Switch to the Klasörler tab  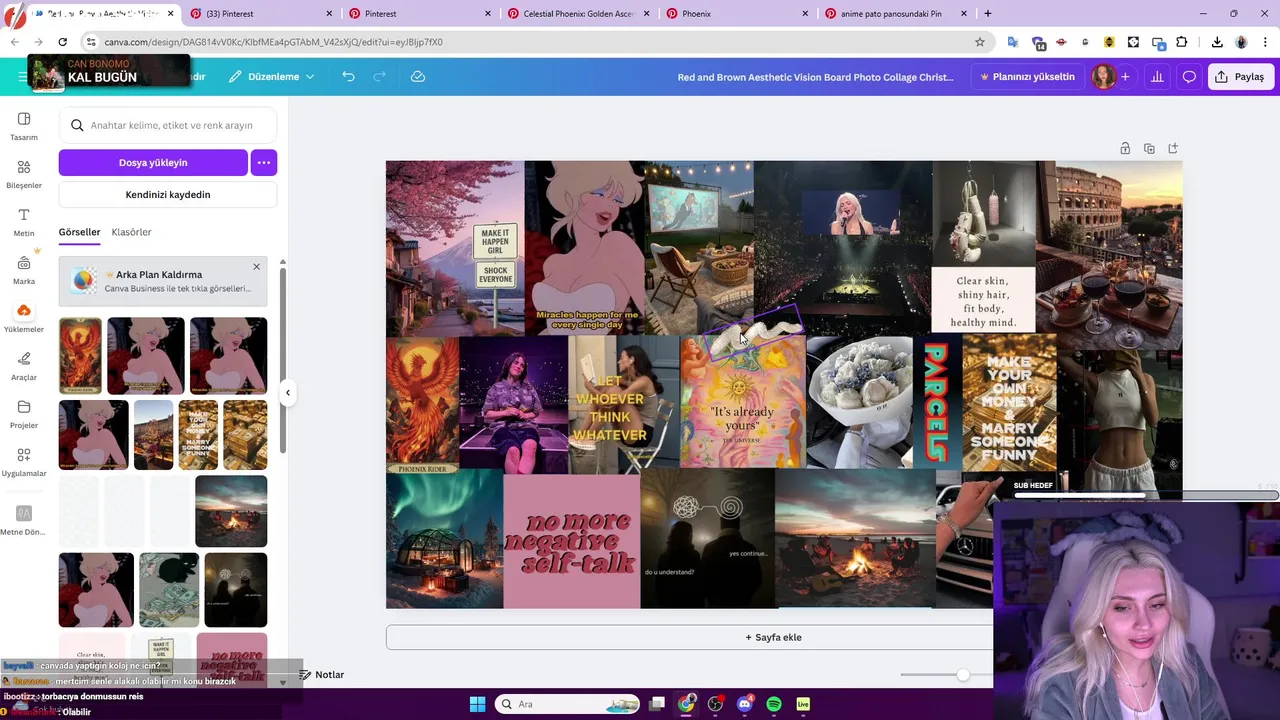pyautogui.click(x=131, y=232)
